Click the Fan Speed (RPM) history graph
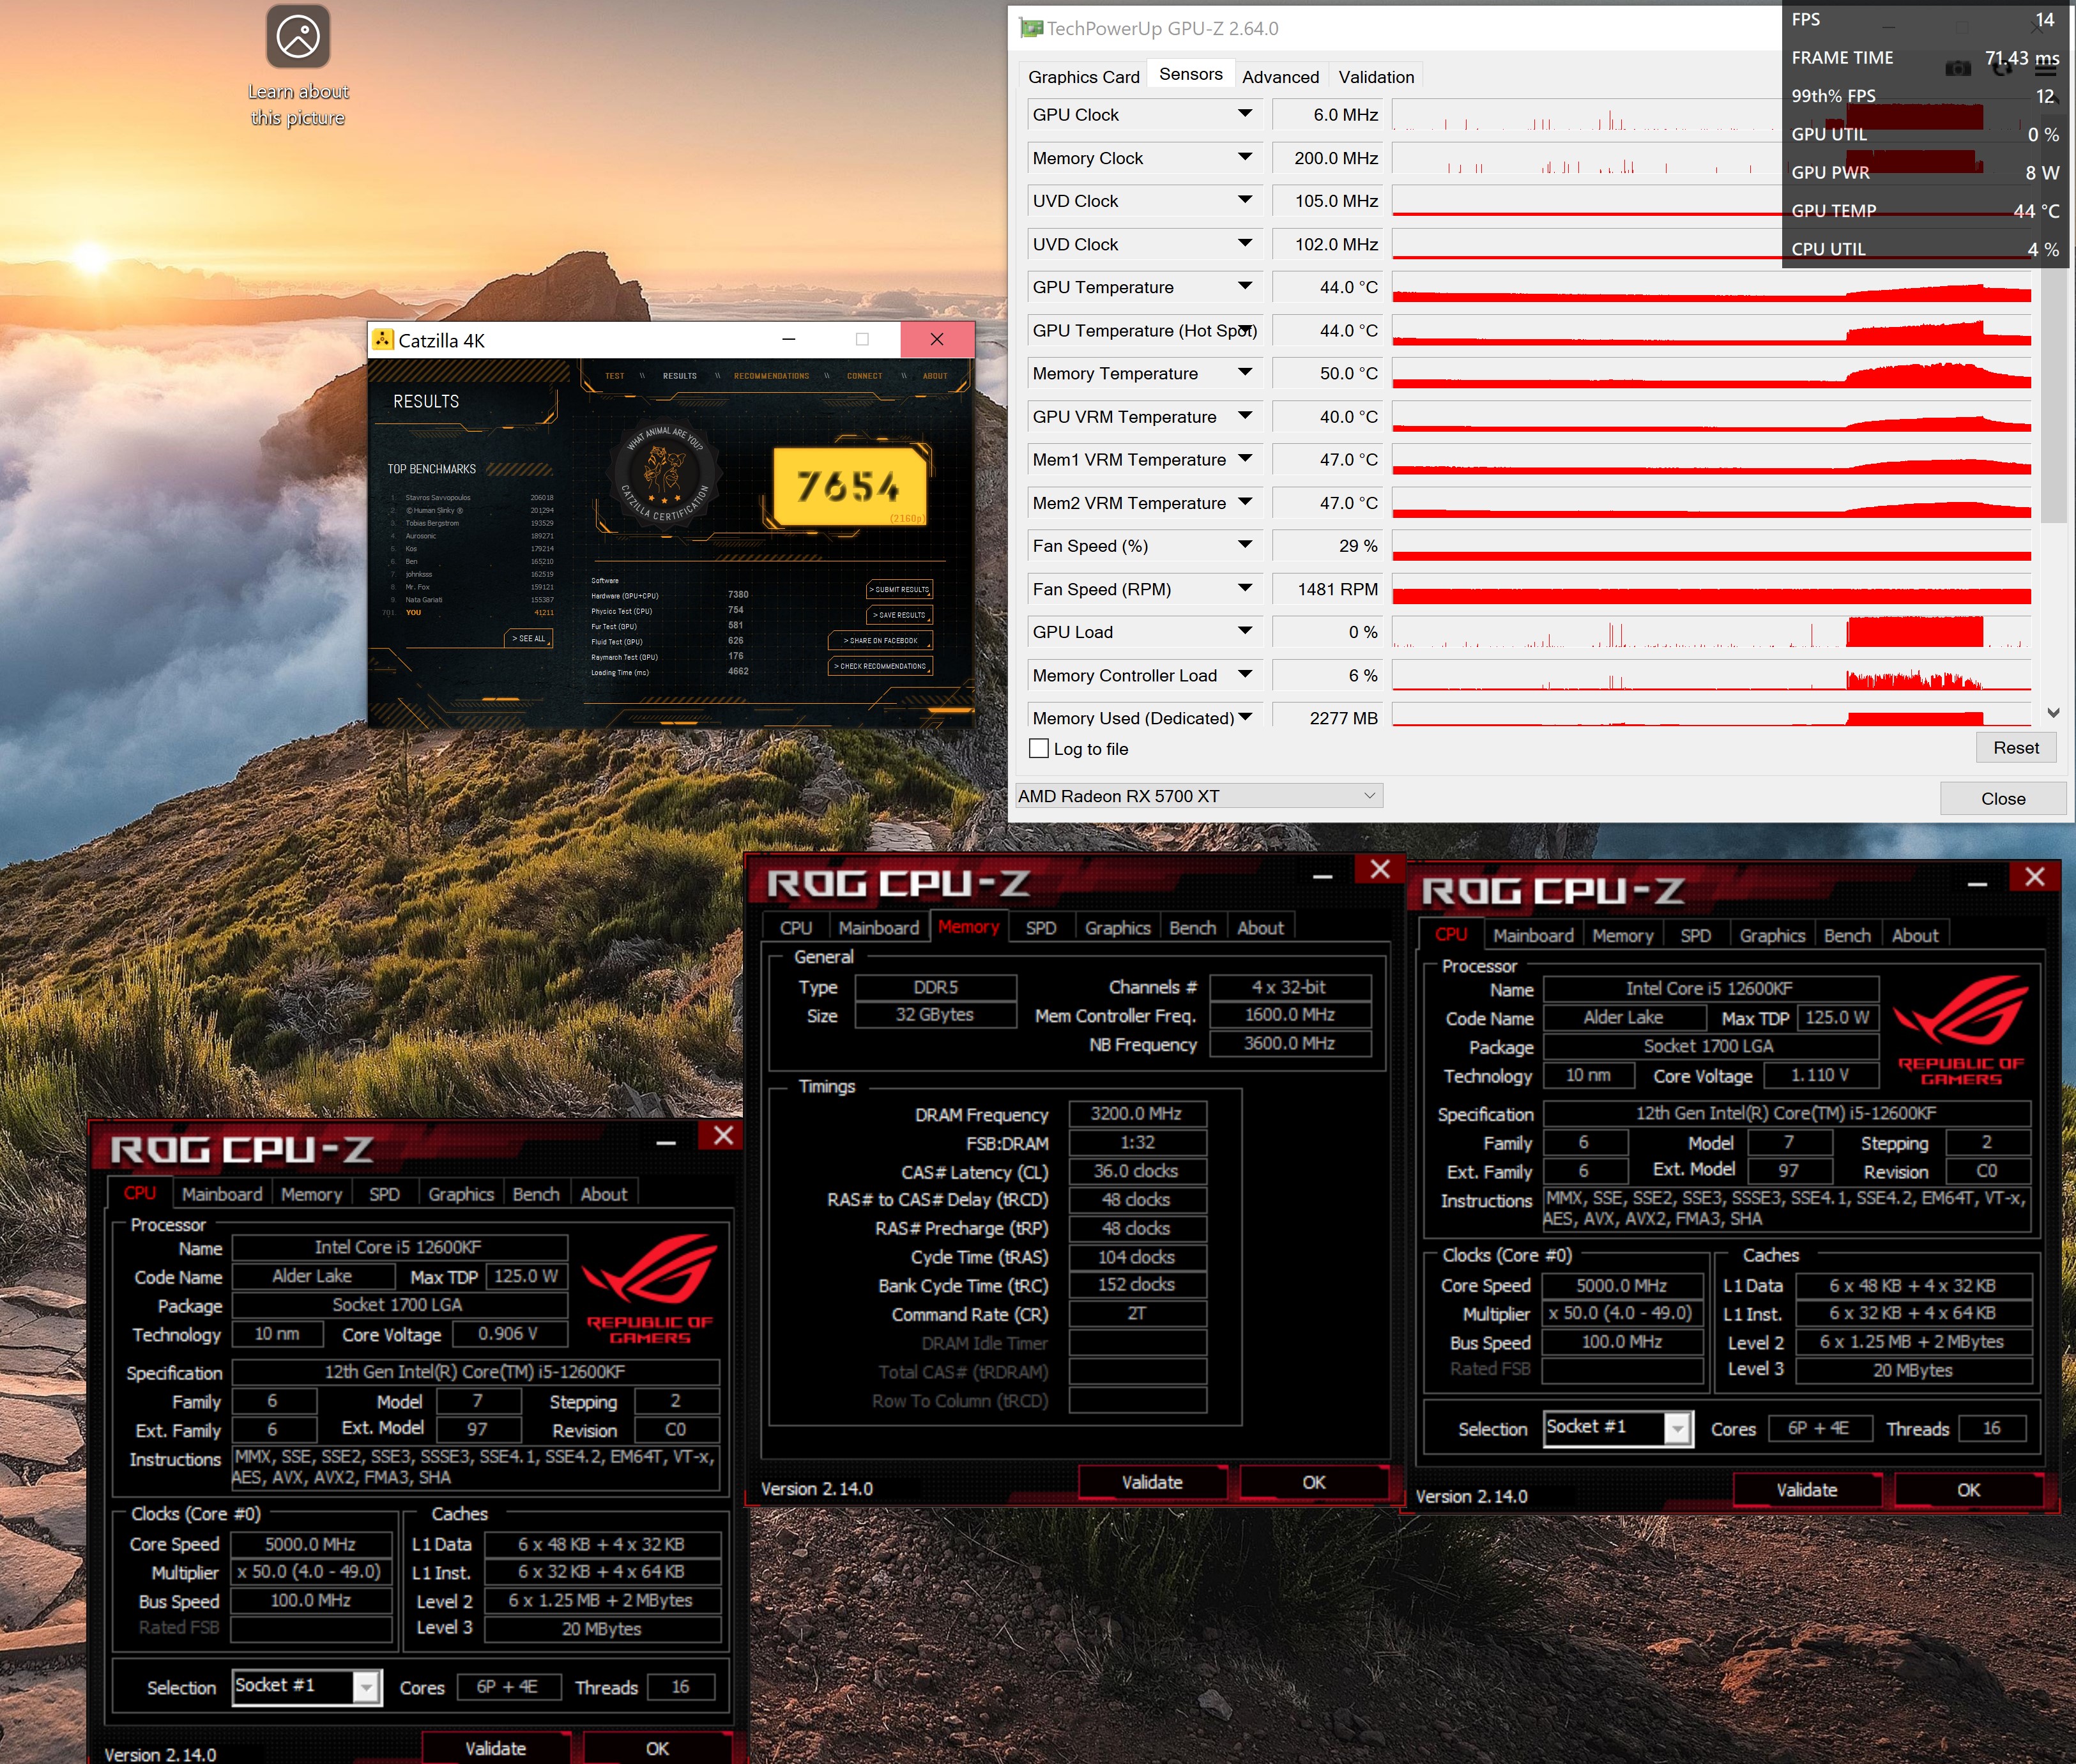 tap(1711, 588)
